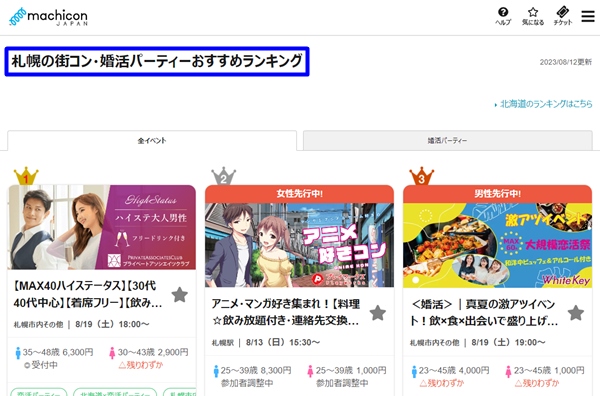Favorite the MAX40ハイステータス event with star
Image resolution: width=600 pixels, height=396 pixels.
click(179, 295)
